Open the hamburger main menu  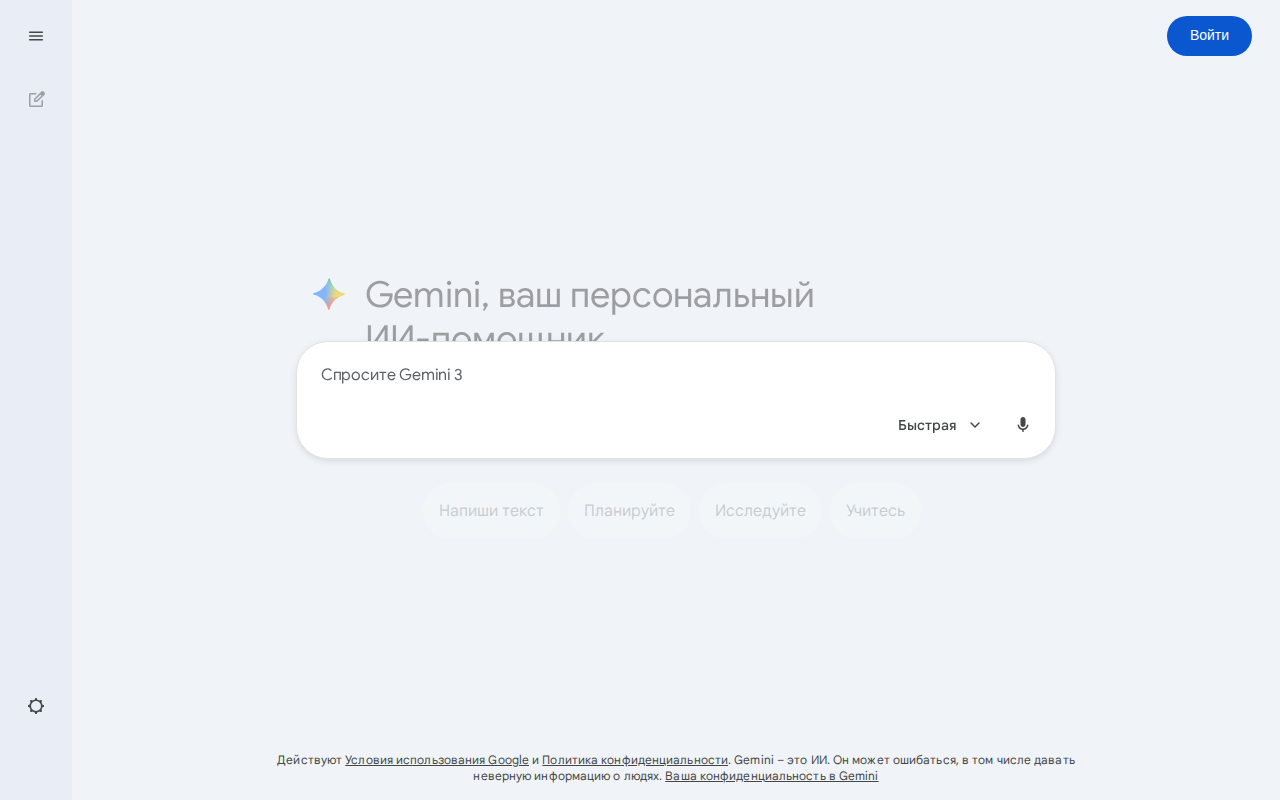click(x=36, y=36)
